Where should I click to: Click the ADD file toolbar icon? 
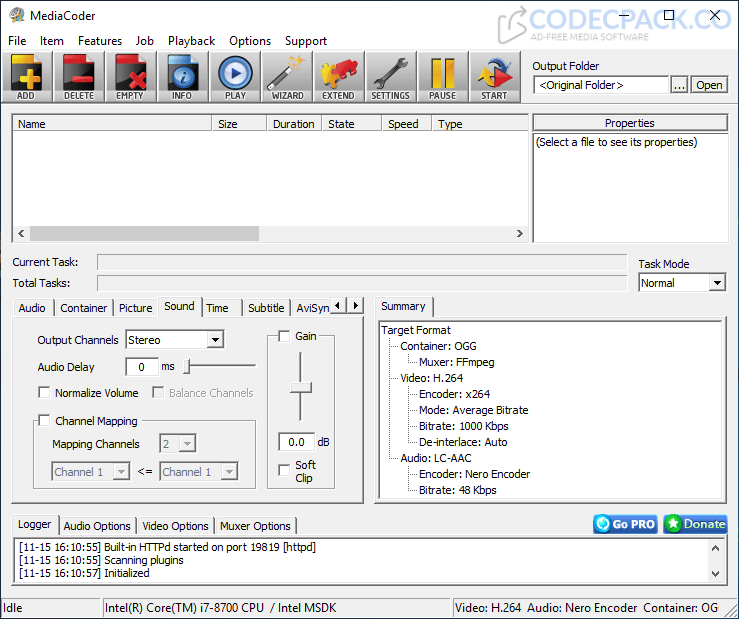point(26,77)
